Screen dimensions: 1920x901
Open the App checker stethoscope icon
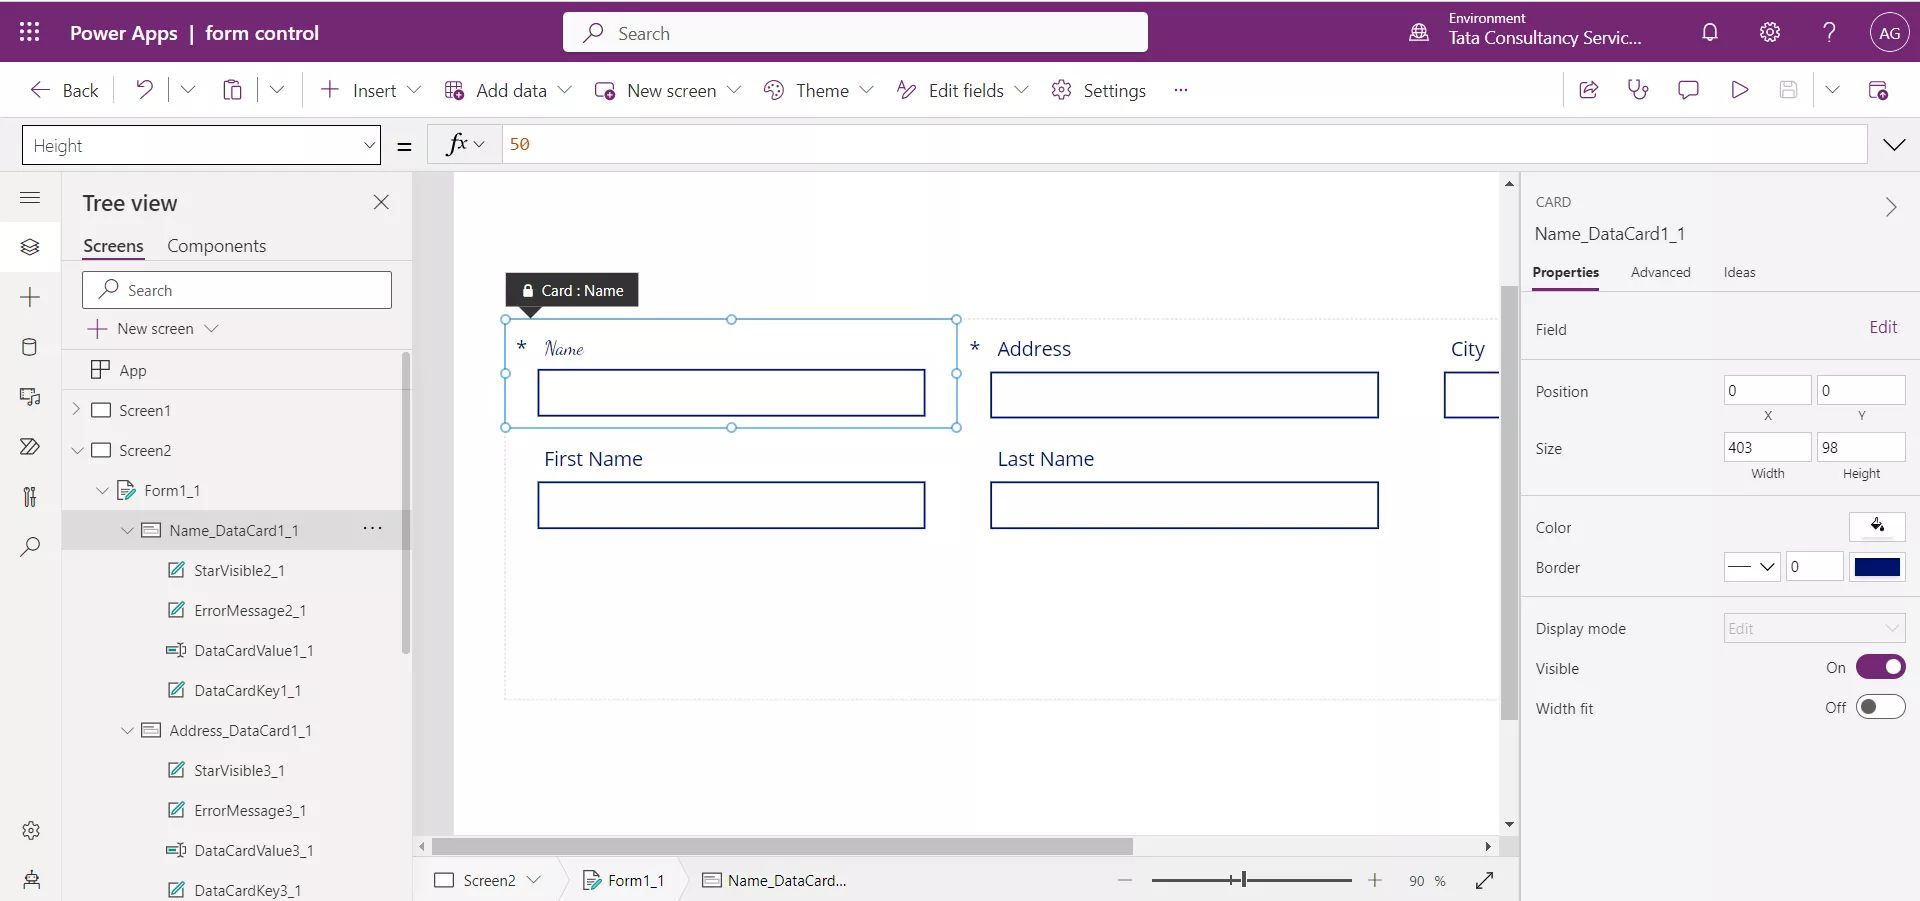click(1638, 89)
